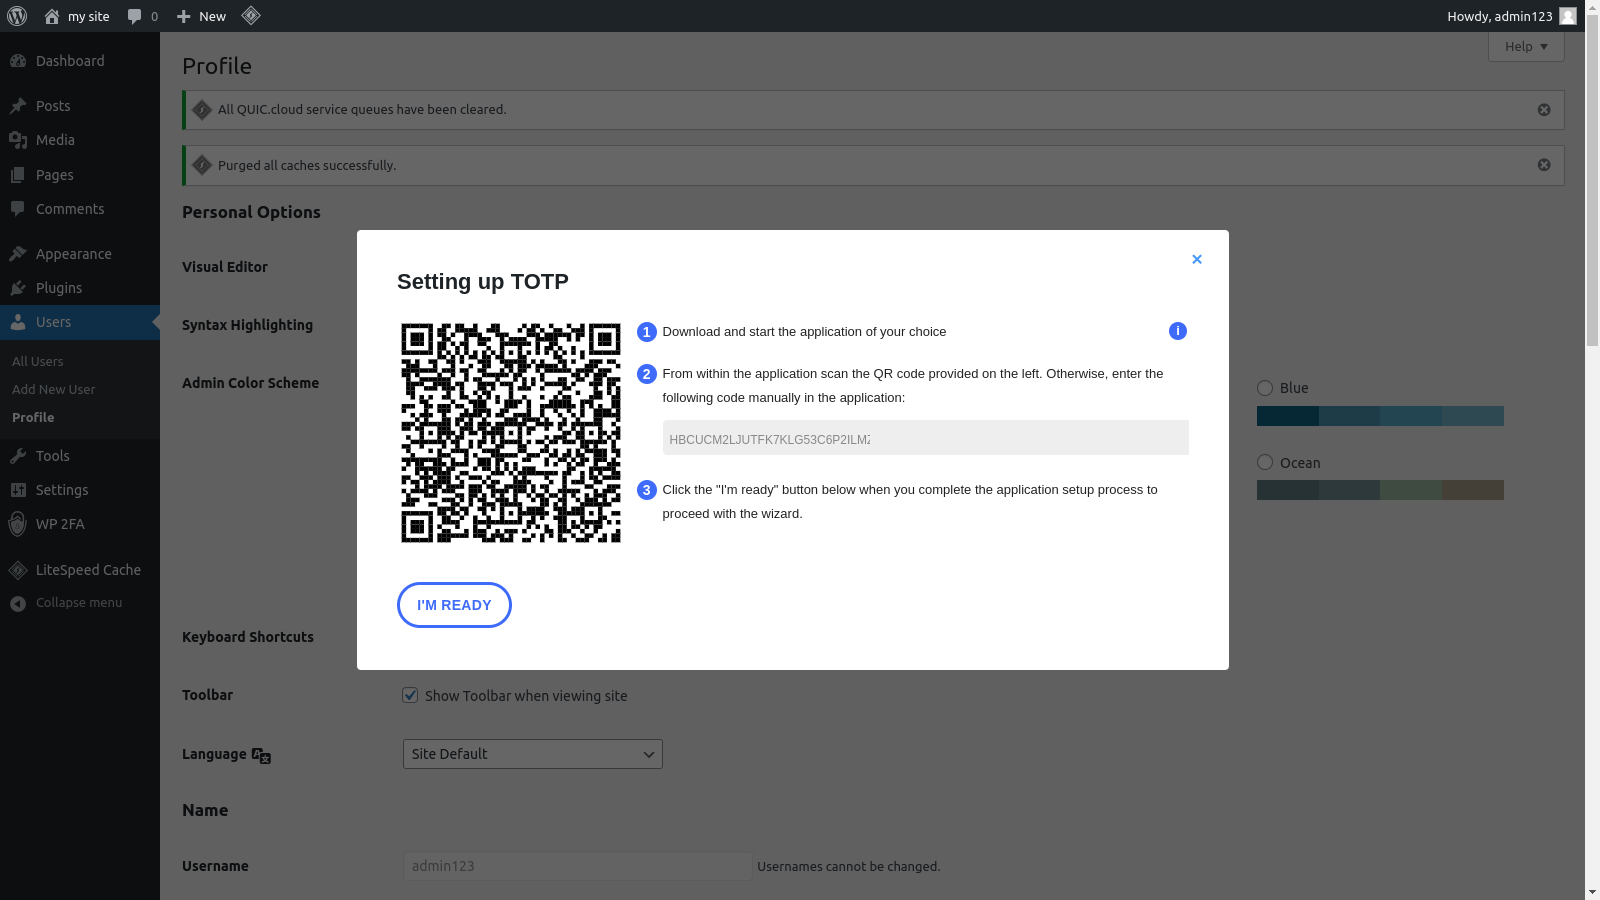Click the manual TOTP code field
Viewport: 1600px width, 900px height.
(924, 438)
